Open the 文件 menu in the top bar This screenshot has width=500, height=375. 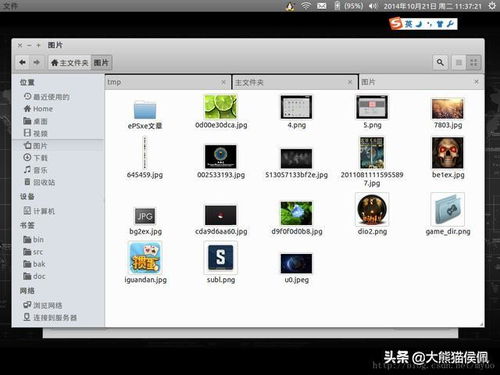[x=10, y=6]
